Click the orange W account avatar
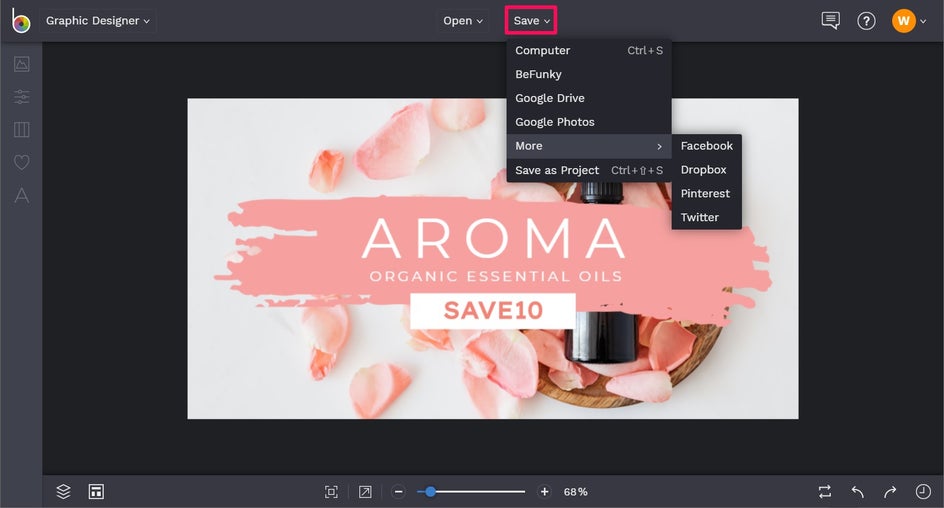The height and width of the screenshot is (508, 944). click(x=904, y=21)
